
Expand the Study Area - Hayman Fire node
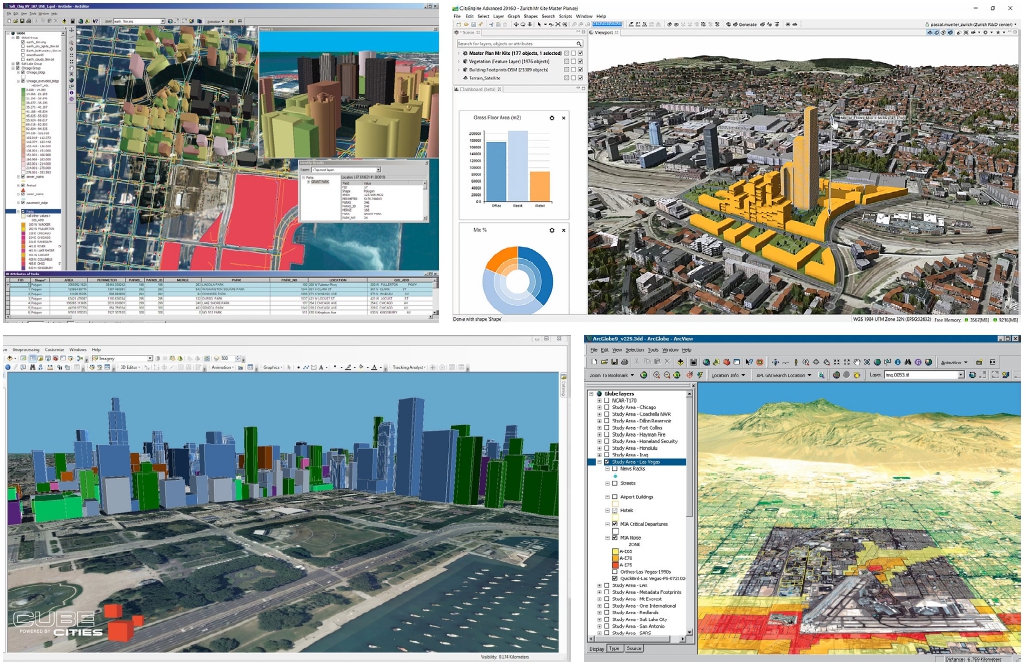599,434
